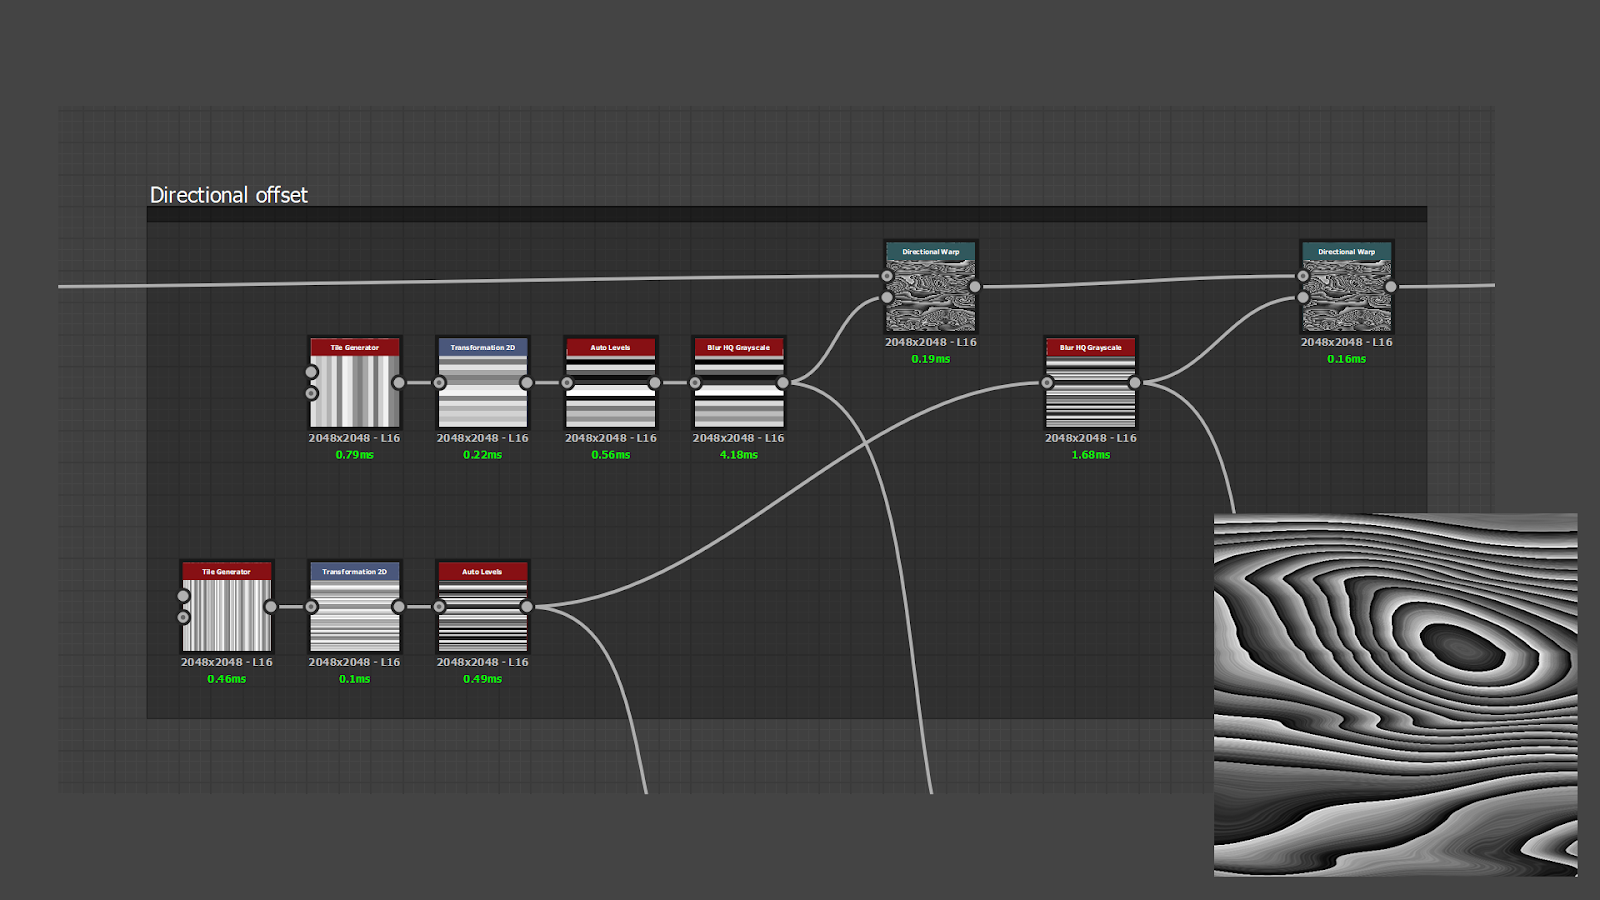The width and height of the screenshot is (1600, 900).
Task: Click output port of Auto Levels 0.56ms node
Action: tap(655, 382)
